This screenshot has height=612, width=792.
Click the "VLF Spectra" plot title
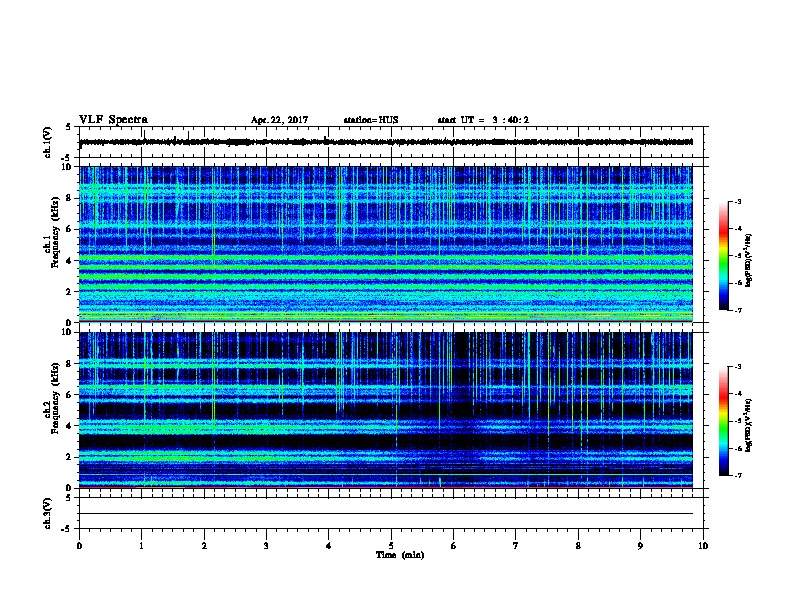click(113, 120)
